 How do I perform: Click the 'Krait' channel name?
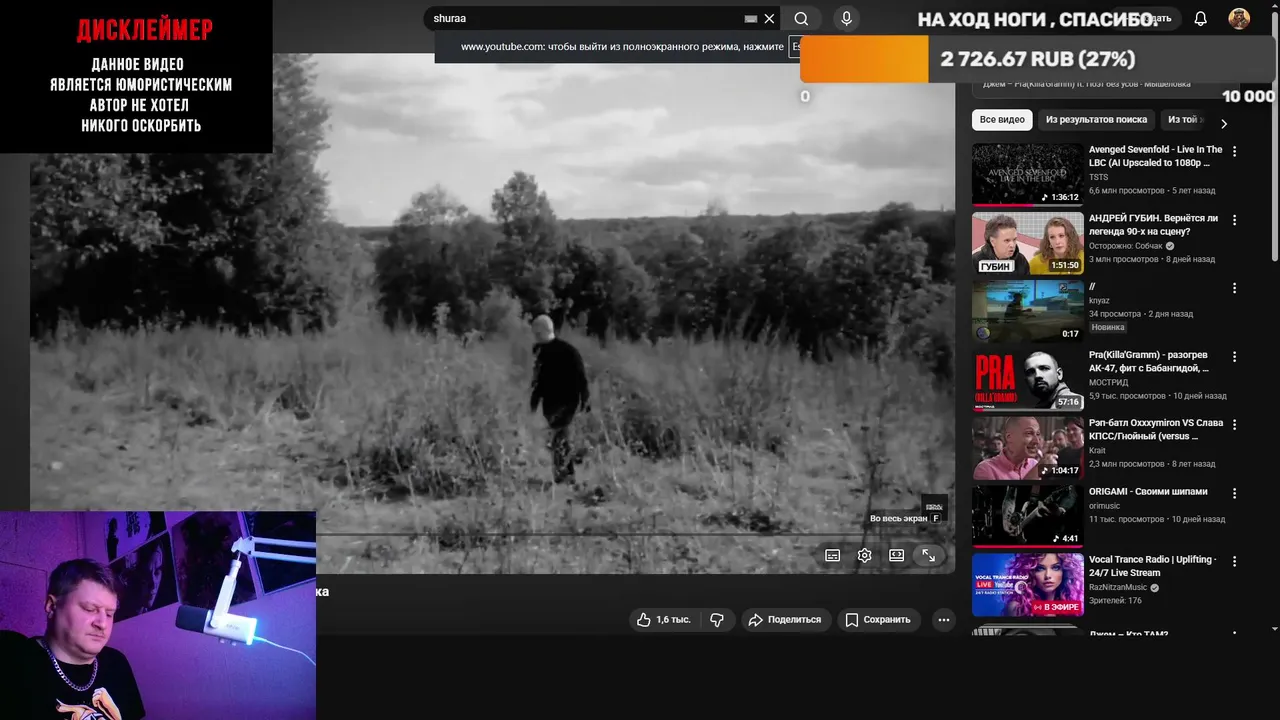tap(1097, 450)
